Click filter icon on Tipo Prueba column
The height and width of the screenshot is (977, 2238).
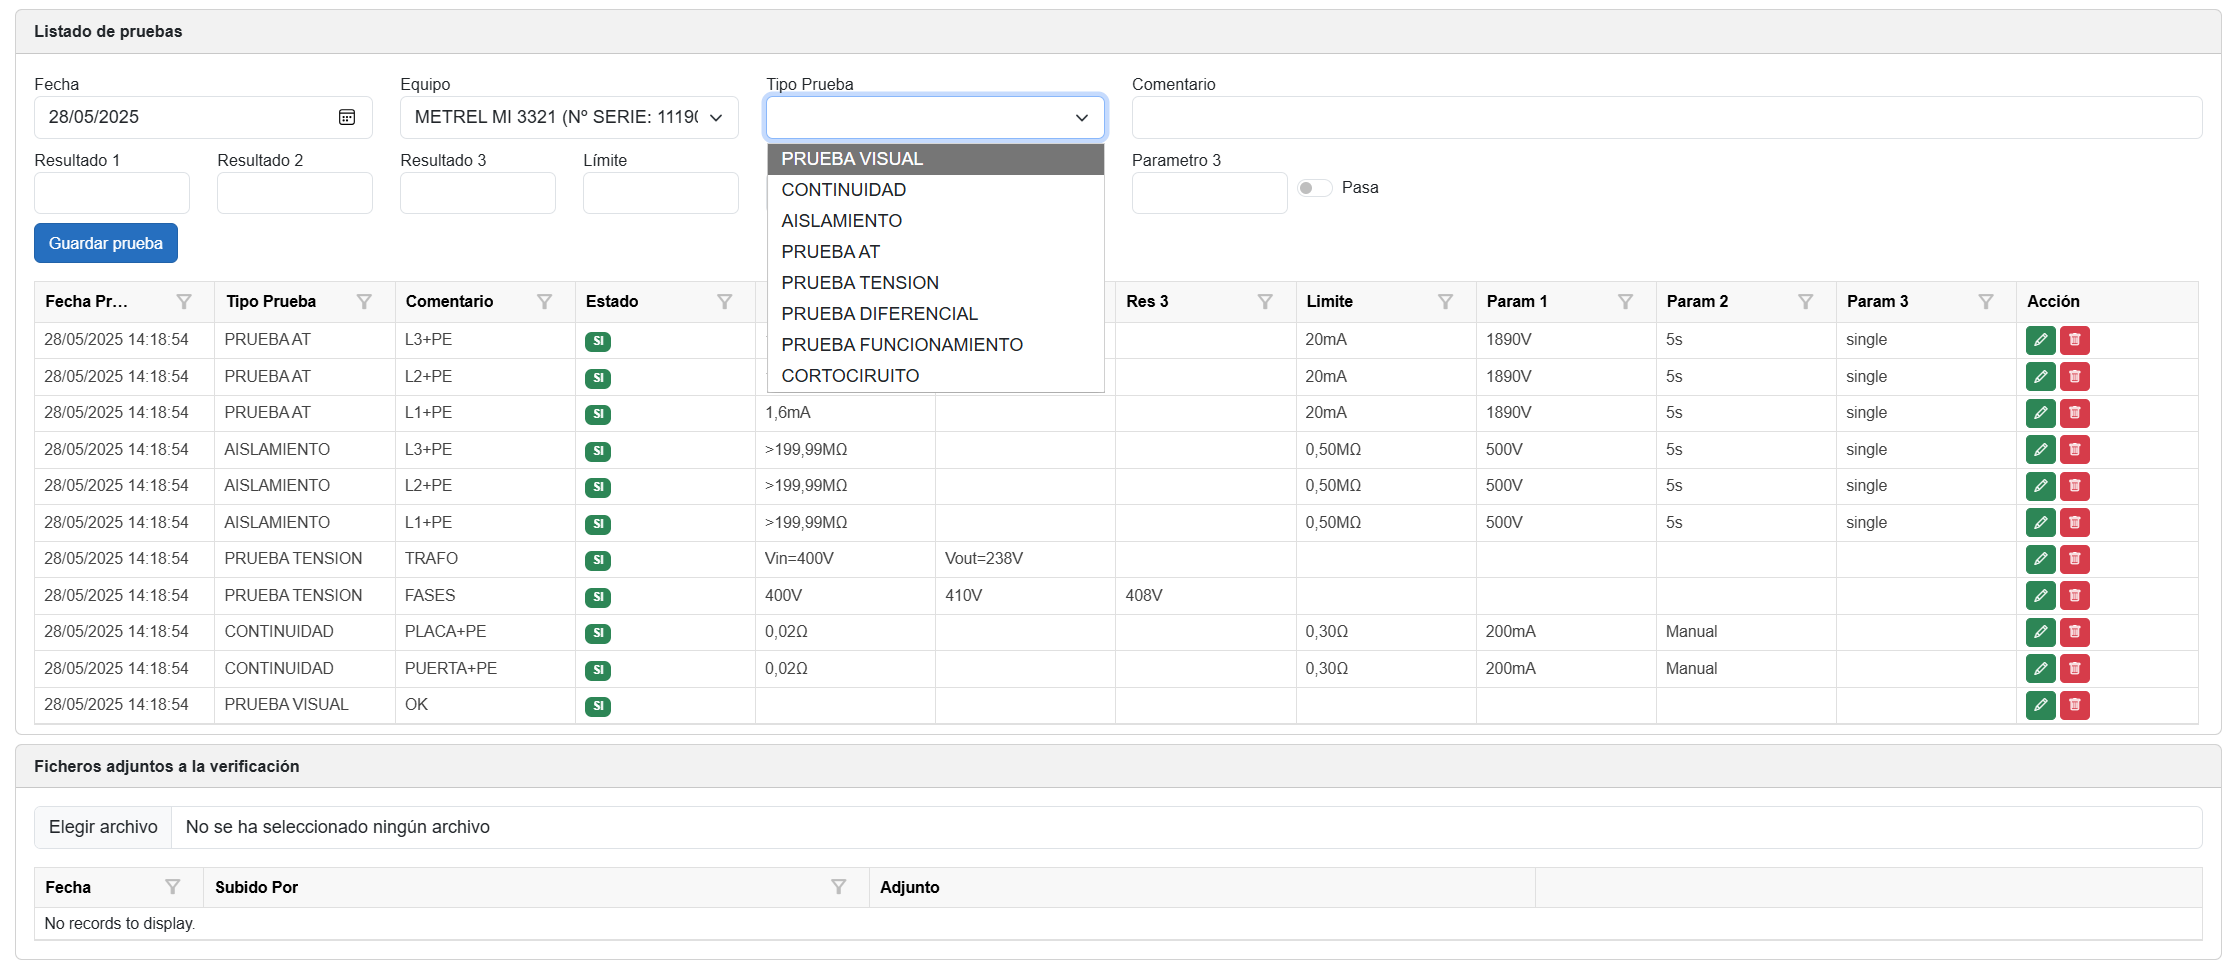click(x=364, y=302)
